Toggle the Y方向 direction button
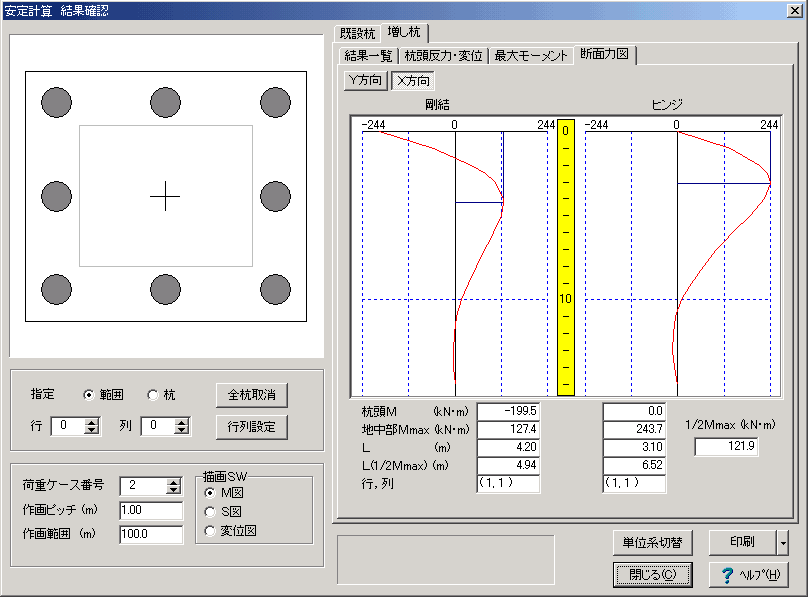The height and width of the screenshot is (597, 808). point(365,80)
